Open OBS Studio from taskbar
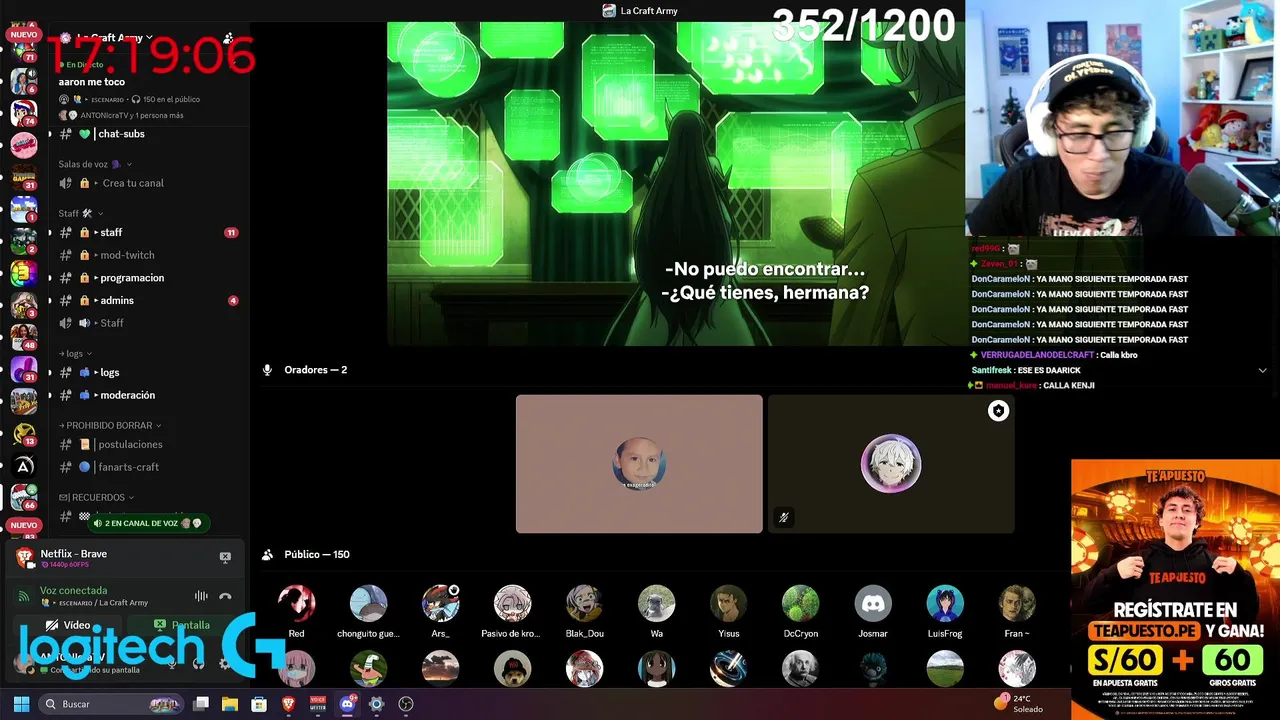The image size is (1280, 720). pos(405,704)
